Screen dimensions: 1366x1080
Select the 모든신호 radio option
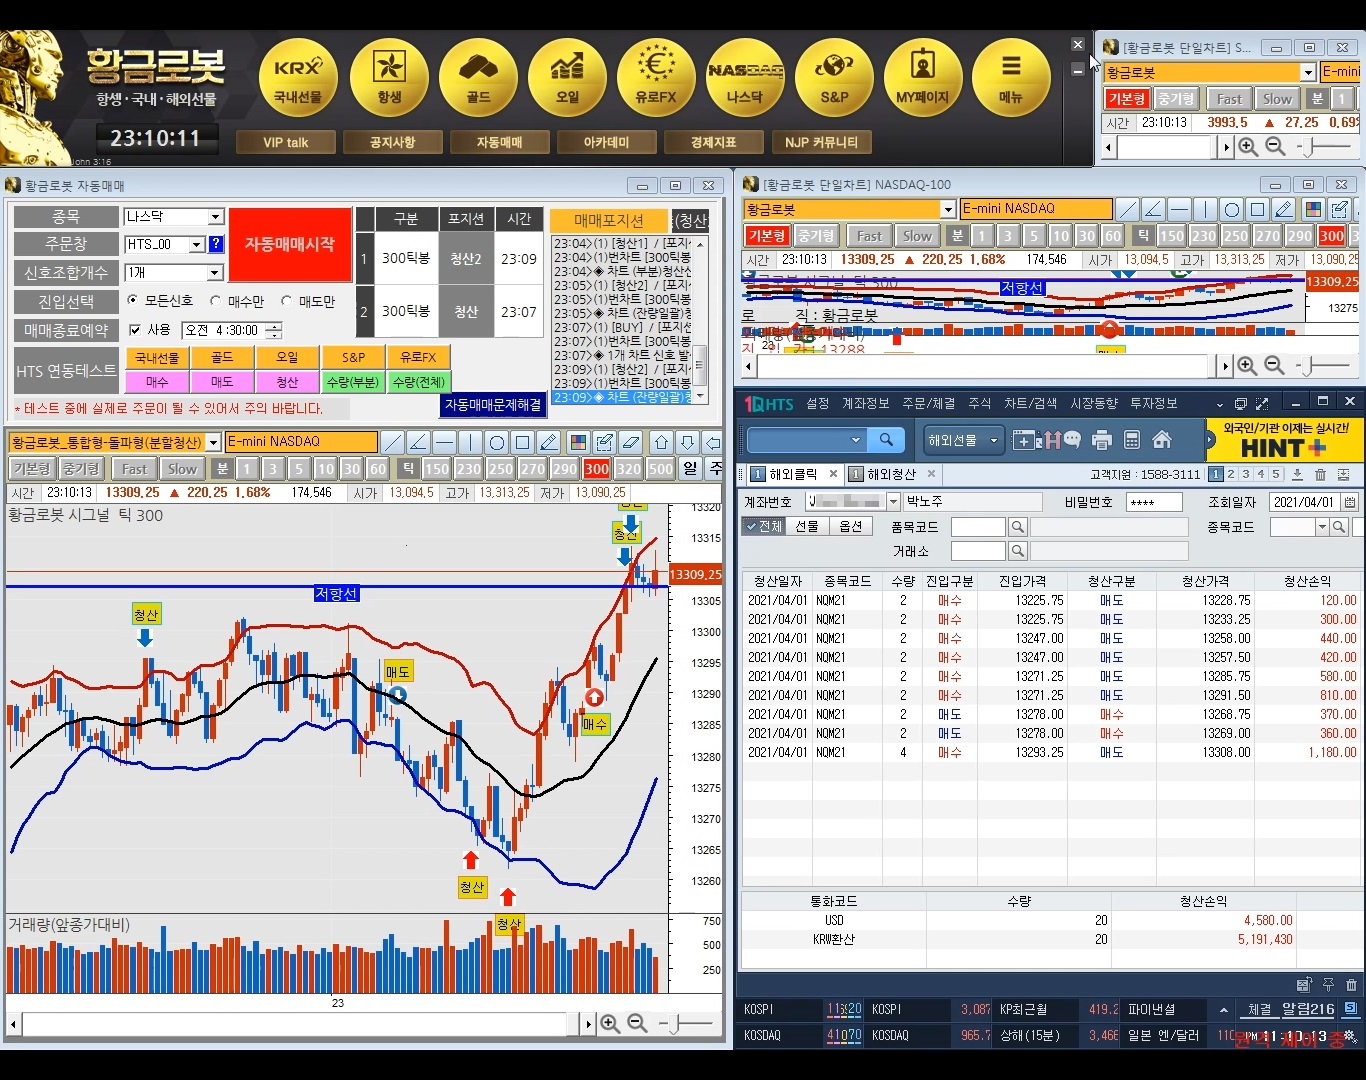pyautogui.click(x=133, y=301)
